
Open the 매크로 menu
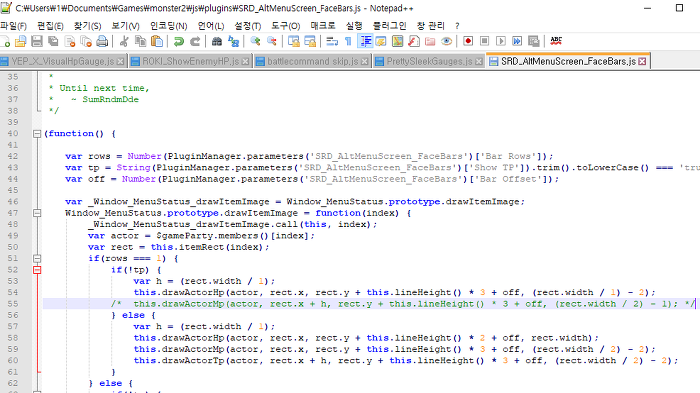(323, 26)
